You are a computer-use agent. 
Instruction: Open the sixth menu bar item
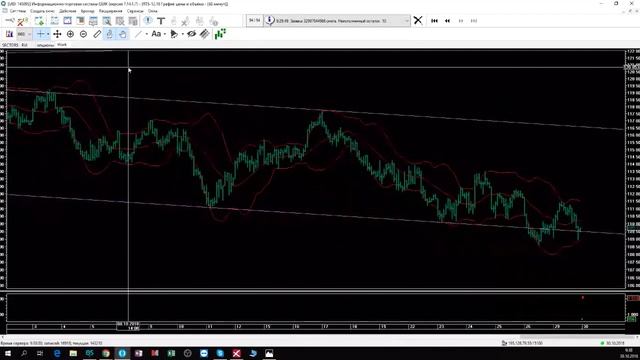(135, 11)
